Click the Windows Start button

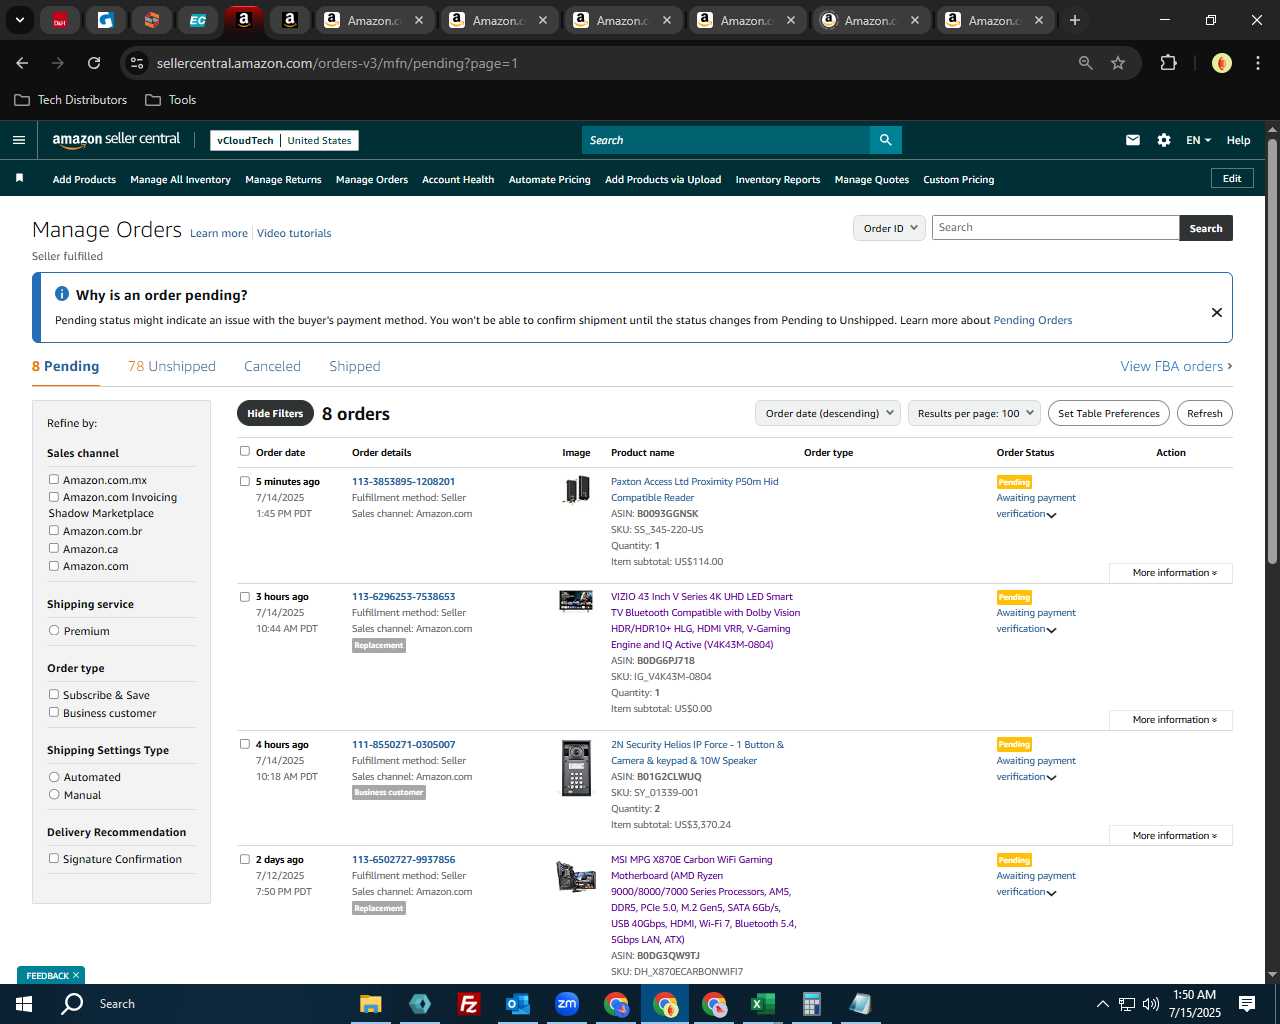coord(23,1004)
